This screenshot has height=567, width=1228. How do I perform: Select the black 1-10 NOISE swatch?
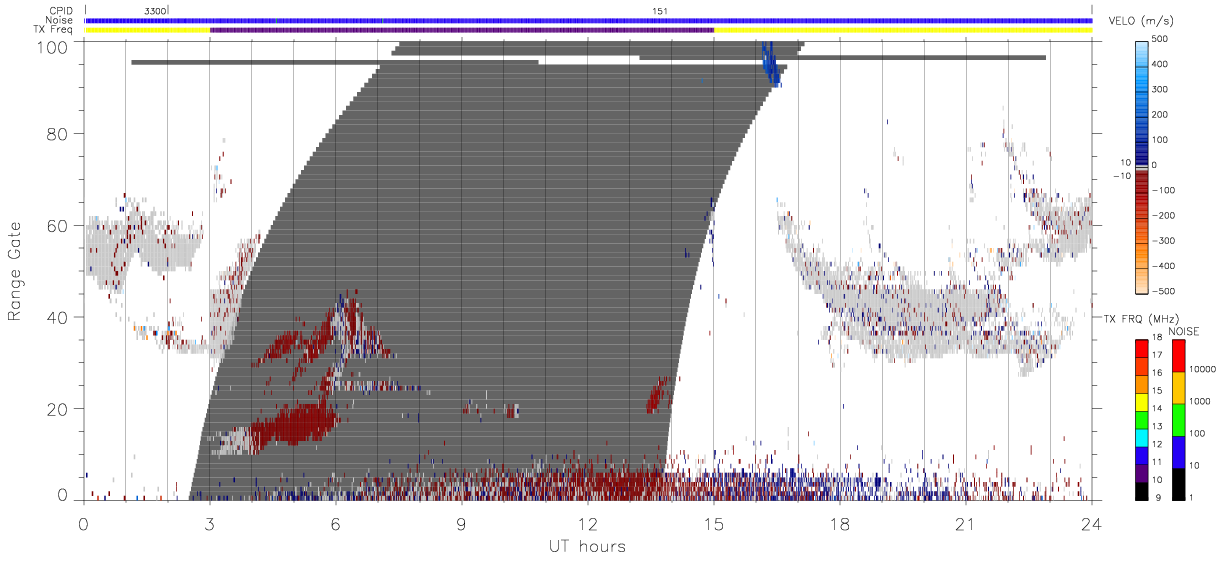pos(1178,482)
